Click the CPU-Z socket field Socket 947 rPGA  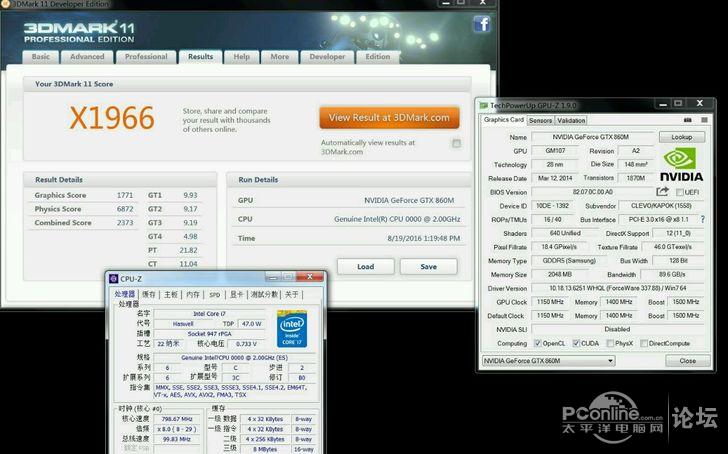click(209, 334)
